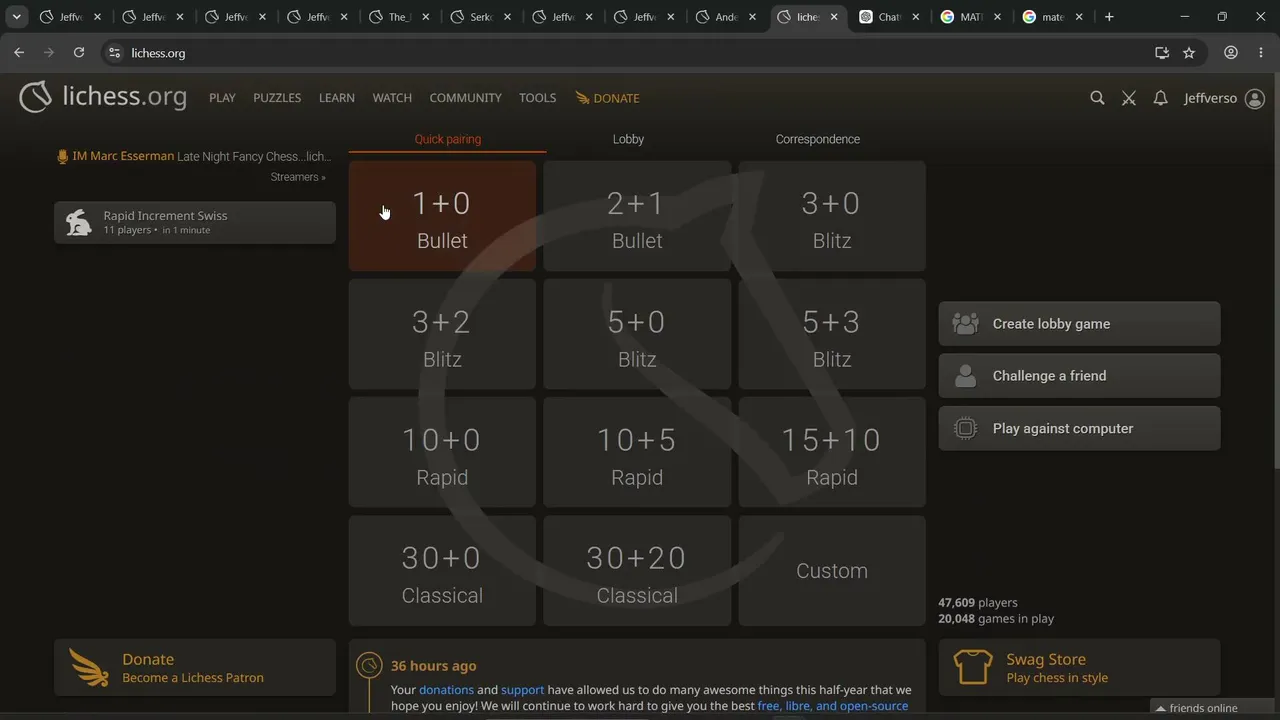
Task: Click Play against computer
Action: click(x=1079, y=428)
